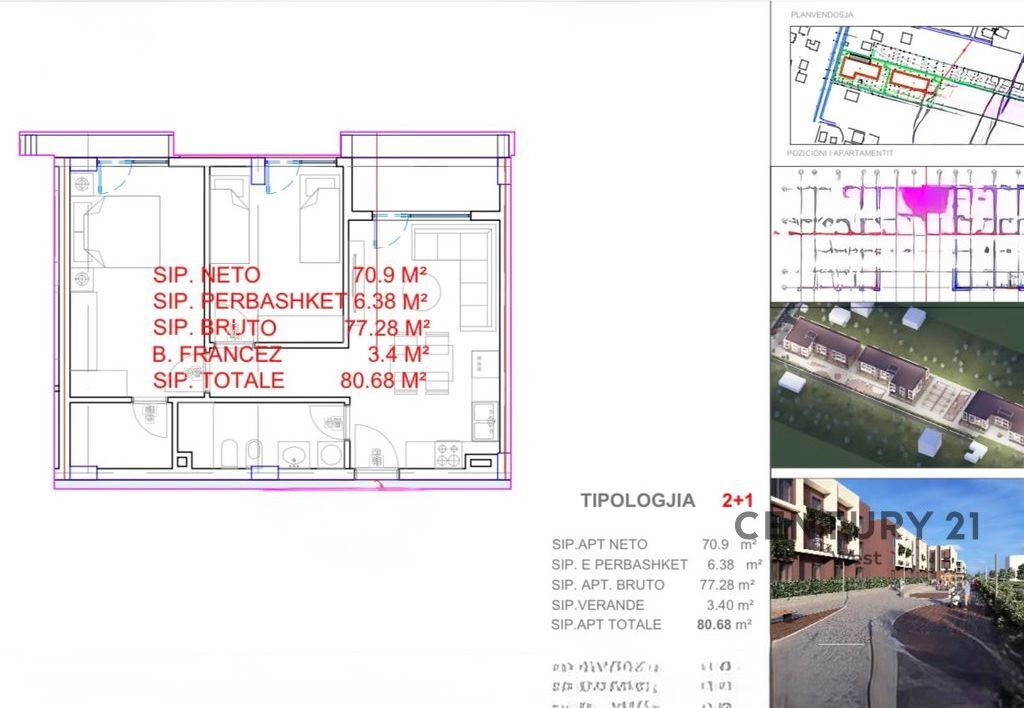Click the "3.40 m²" veranda value in table

point(730,605)
